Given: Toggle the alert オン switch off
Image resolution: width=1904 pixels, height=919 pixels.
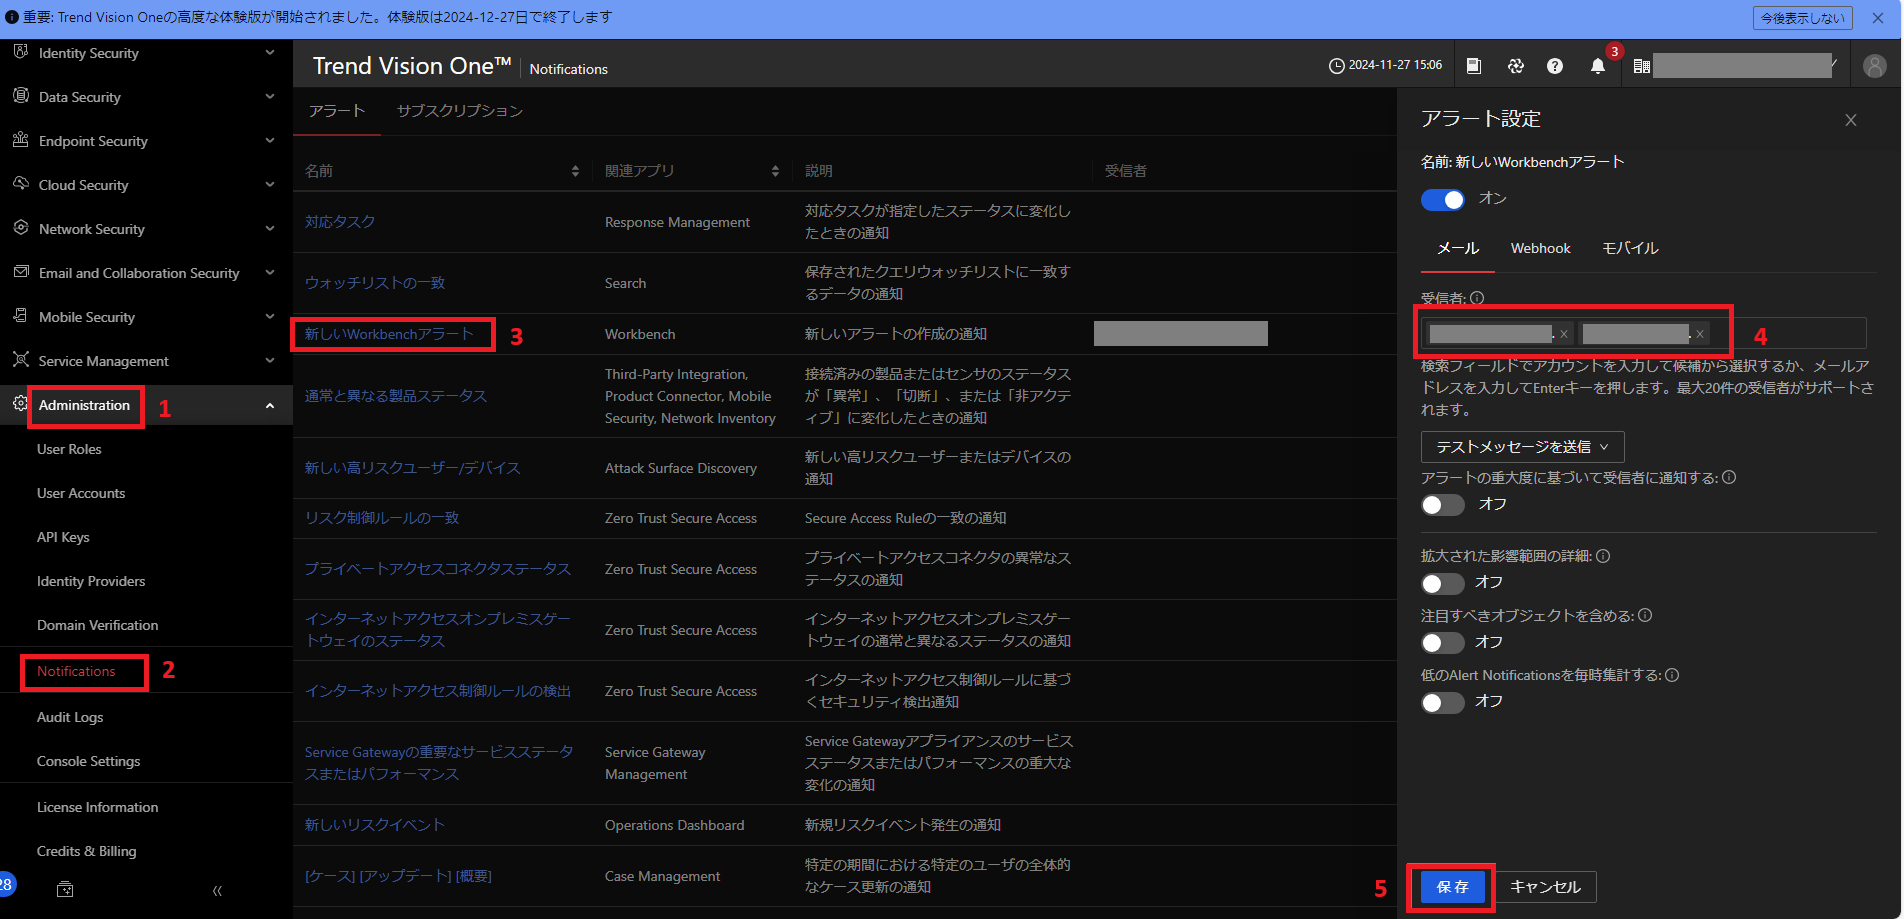Looking at the screenshot, I should pyautogui.click(x=1442, y=200).
